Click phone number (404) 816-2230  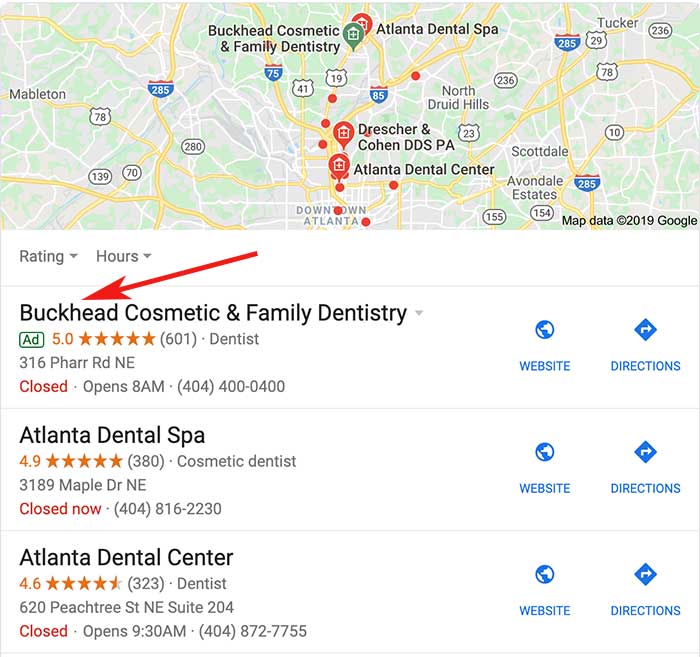tap(168, 509)
